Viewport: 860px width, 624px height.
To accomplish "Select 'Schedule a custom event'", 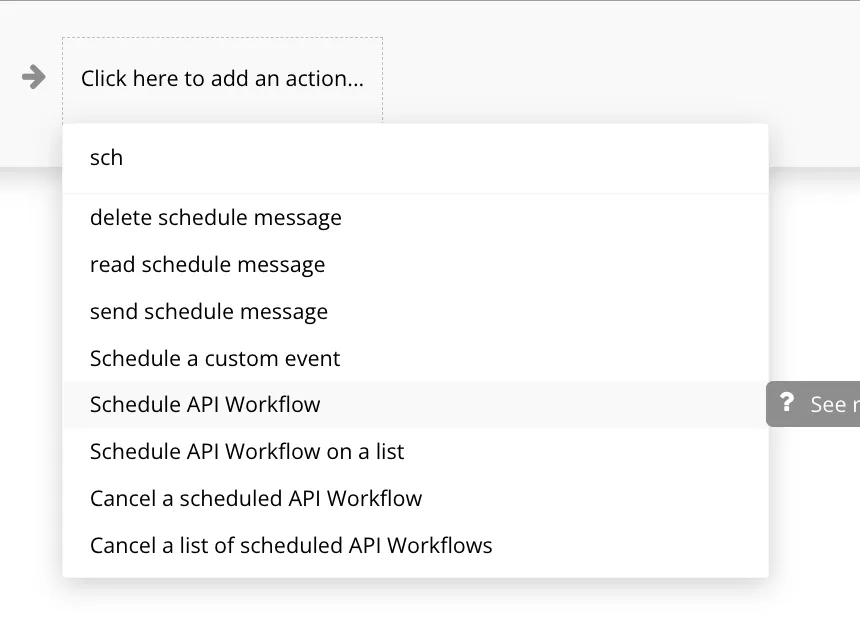I will [x=215, y=358].
